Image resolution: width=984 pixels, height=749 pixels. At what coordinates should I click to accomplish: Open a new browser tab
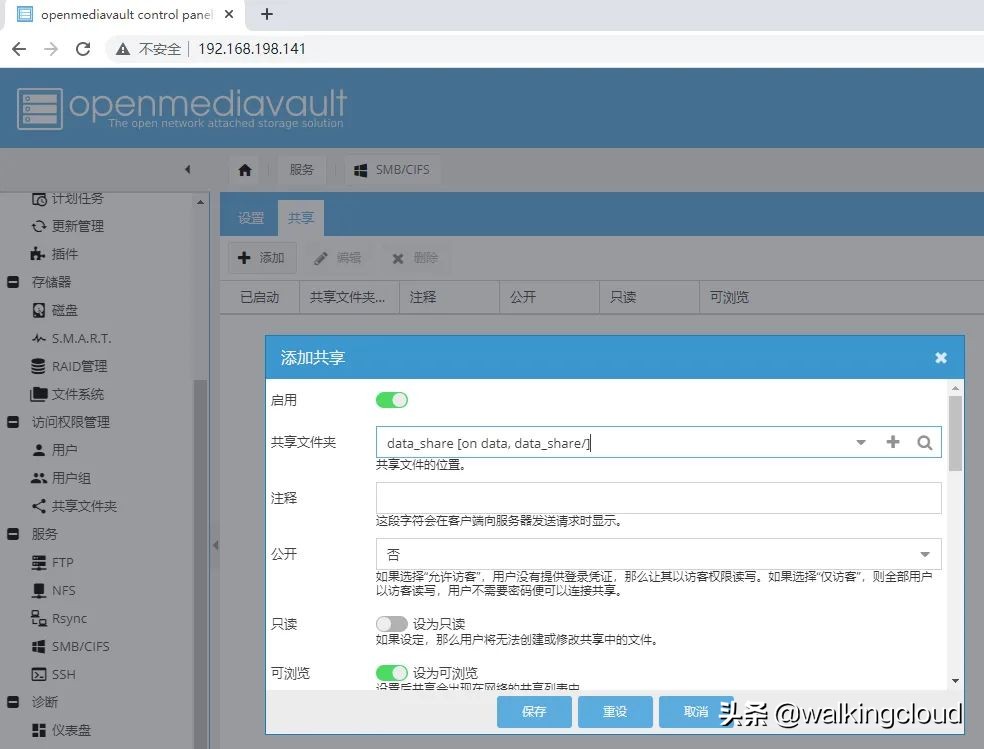pos(267,14)
